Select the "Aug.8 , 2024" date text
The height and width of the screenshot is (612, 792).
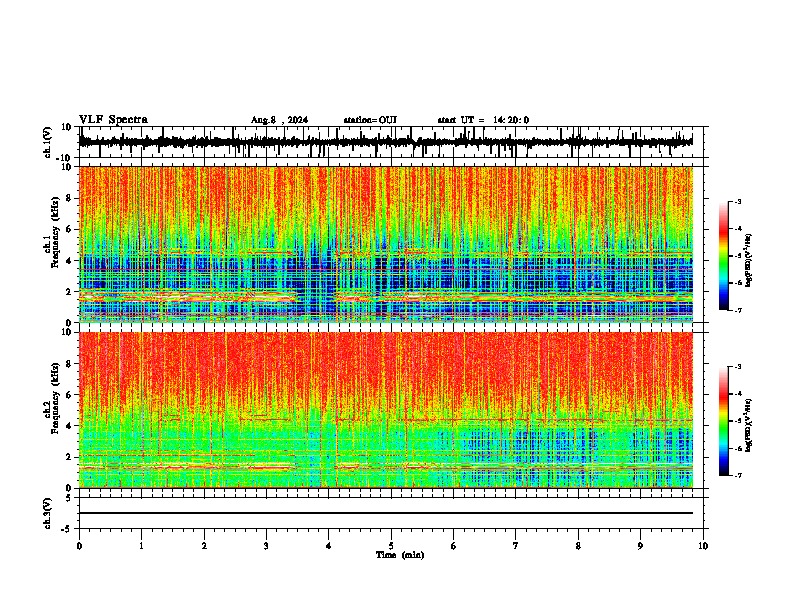point(279,120)
